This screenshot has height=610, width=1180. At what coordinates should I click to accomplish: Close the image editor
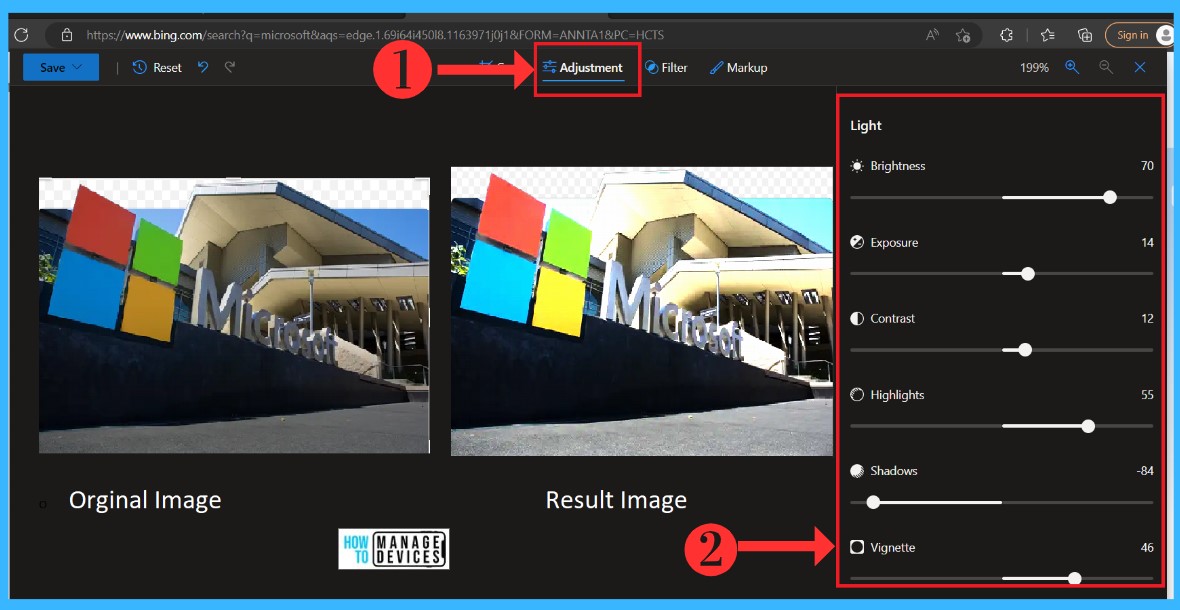1140,67
